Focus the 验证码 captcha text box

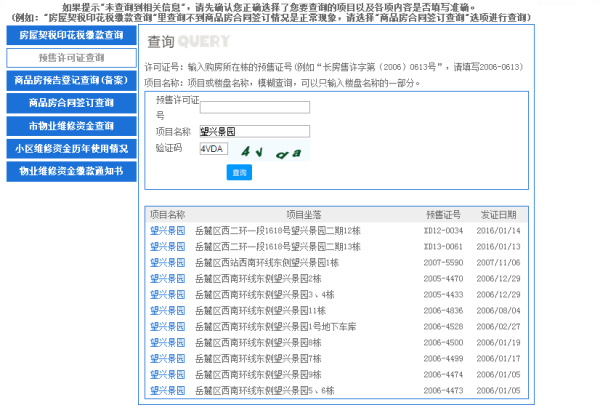coord(213,148)
